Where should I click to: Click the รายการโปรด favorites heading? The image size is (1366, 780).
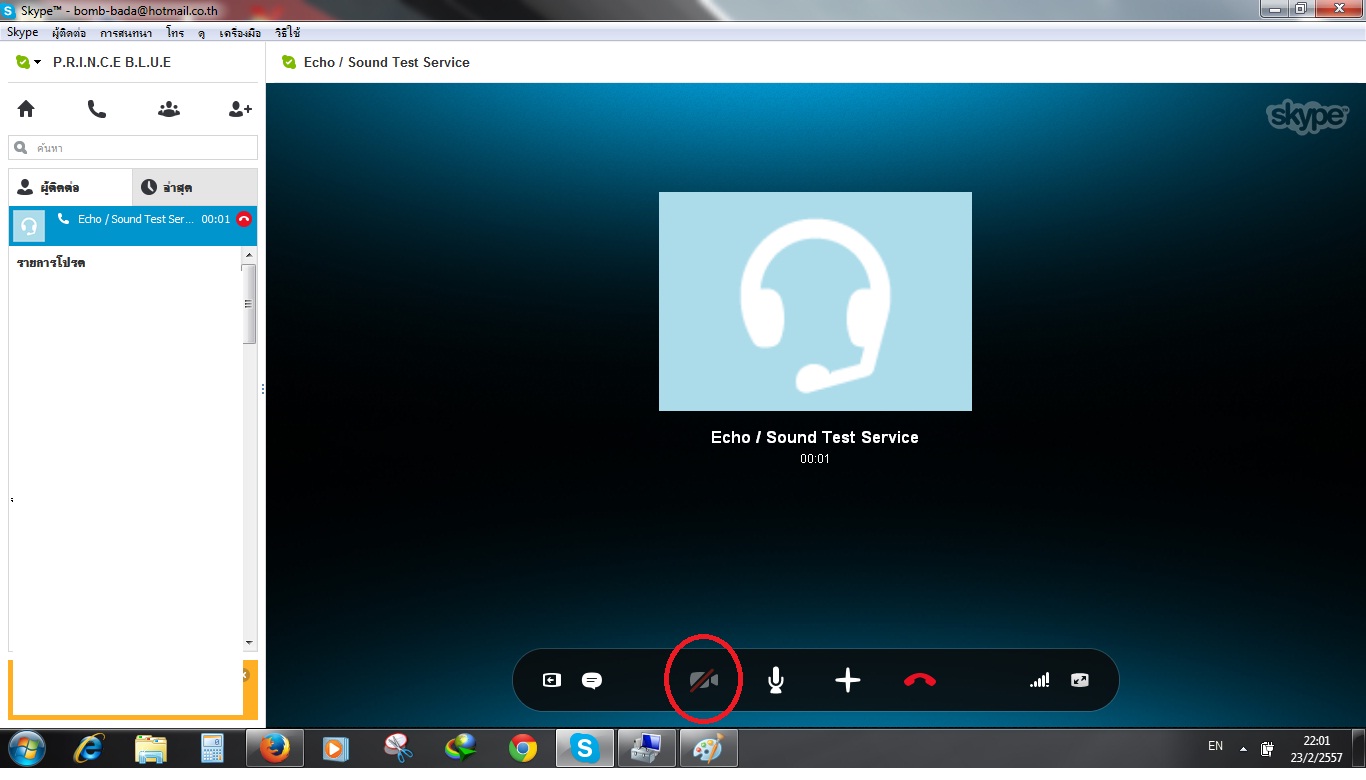[x=51, y=263]
